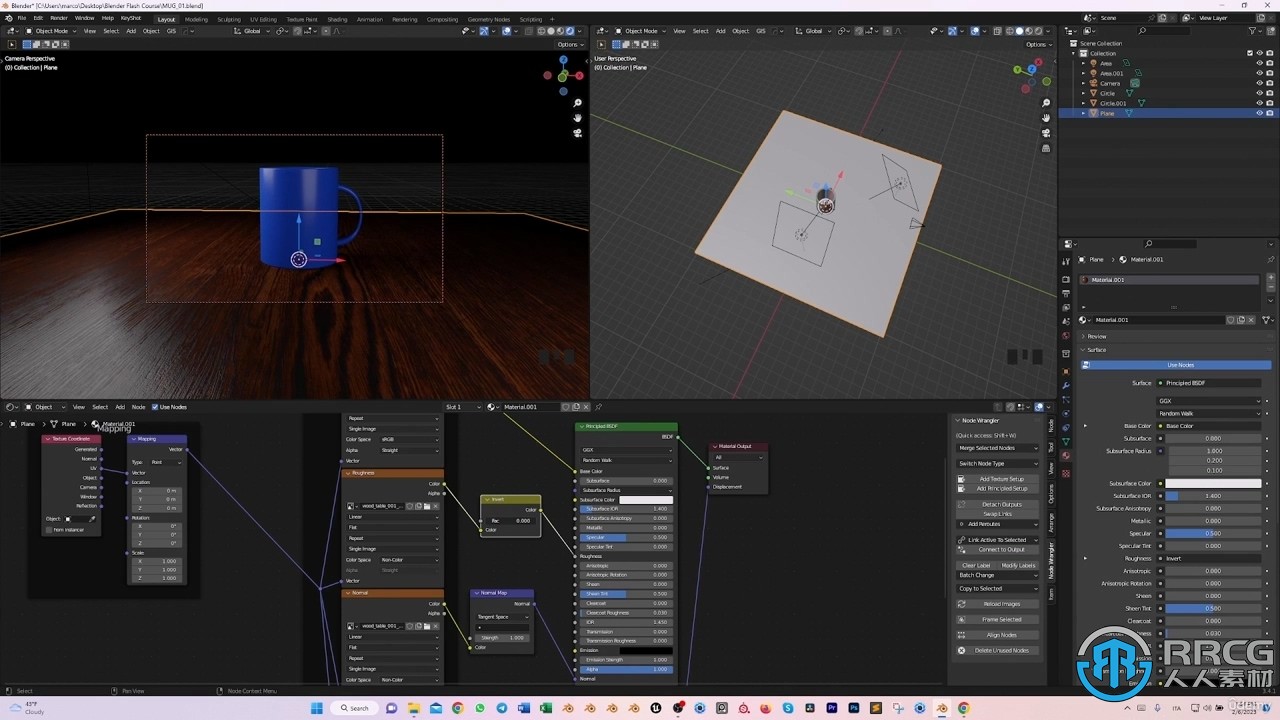
Task: Click the Circle mesh icon in outliner
Action: click(x=1093, y=93)
